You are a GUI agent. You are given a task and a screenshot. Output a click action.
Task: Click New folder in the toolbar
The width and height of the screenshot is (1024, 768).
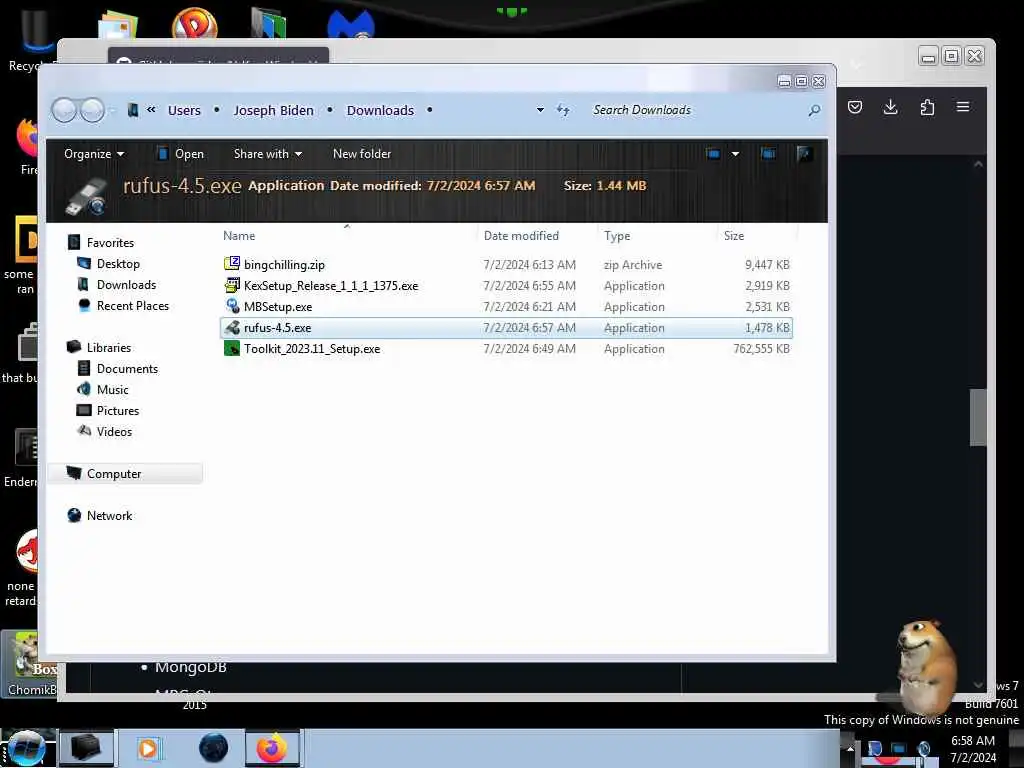362,154
